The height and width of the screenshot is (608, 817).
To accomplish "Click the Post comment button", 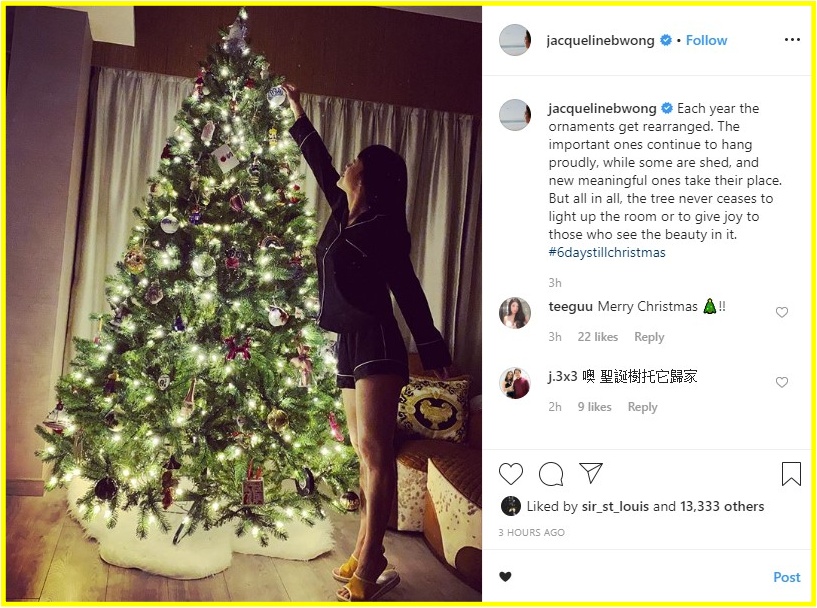I will pyautogui.click(x=787, y=577).
